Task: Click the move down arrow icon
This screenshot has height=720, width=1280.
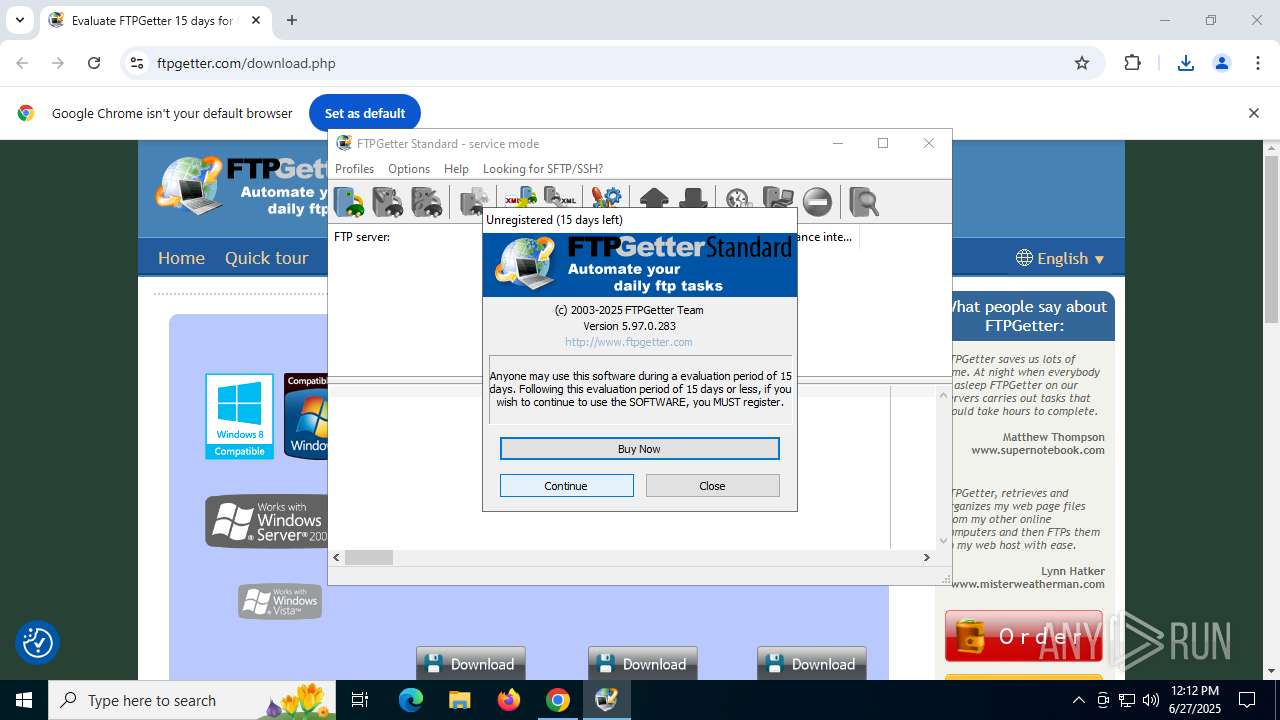Action: (693, 197)
